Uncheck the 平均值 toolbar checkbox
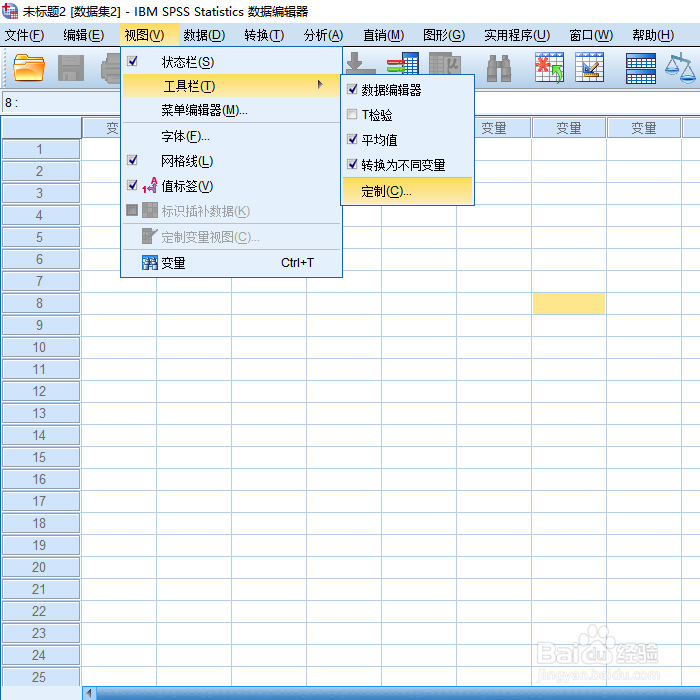This screenshot has width=700, height=700. tap(352, 139)
